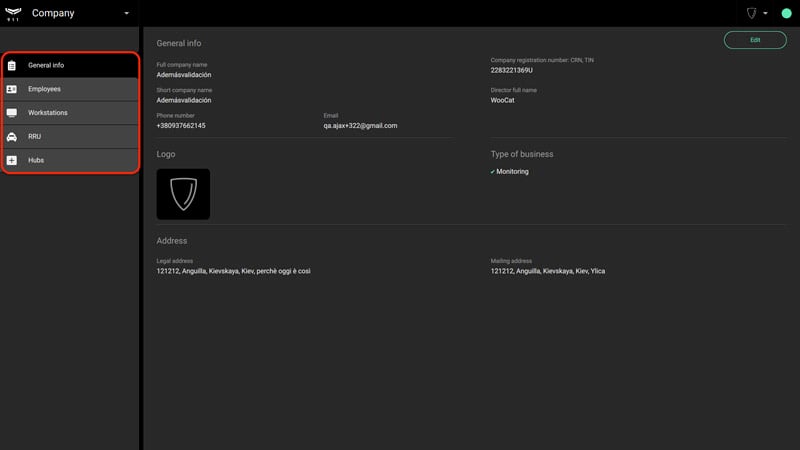The width and height of the screenshot is (800, 450).
Task: Click the company logo shield thumbnail
Action: point(183,194)
